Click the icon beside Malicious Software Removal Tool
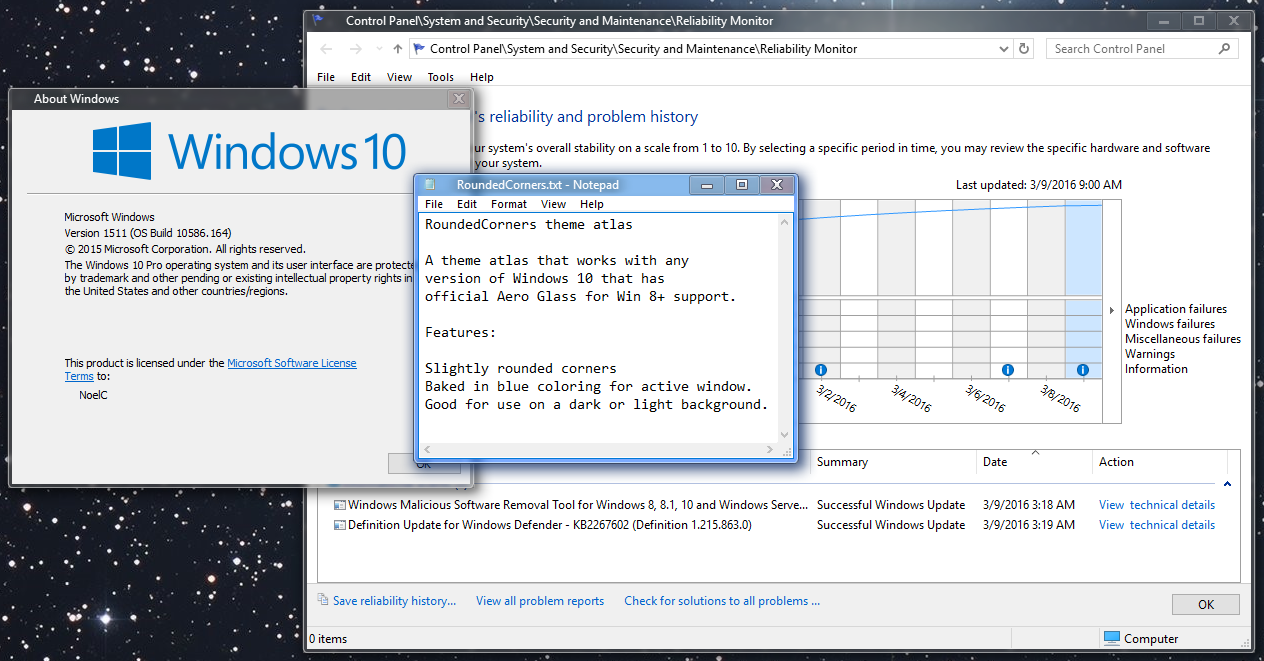 point(340,505)
